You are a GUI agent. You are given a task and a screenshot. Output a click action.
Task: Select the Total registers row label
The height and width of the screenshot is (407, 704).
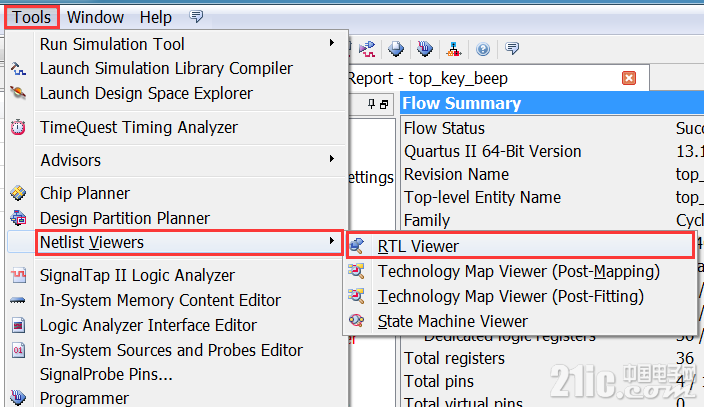pyautogui.click(x=454, y=358)
